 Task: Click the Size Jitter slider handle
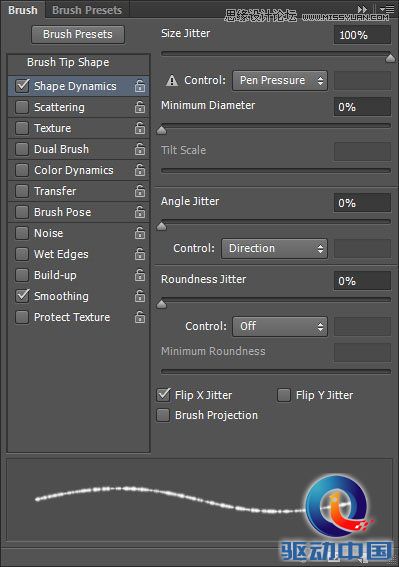click(390, 58)
